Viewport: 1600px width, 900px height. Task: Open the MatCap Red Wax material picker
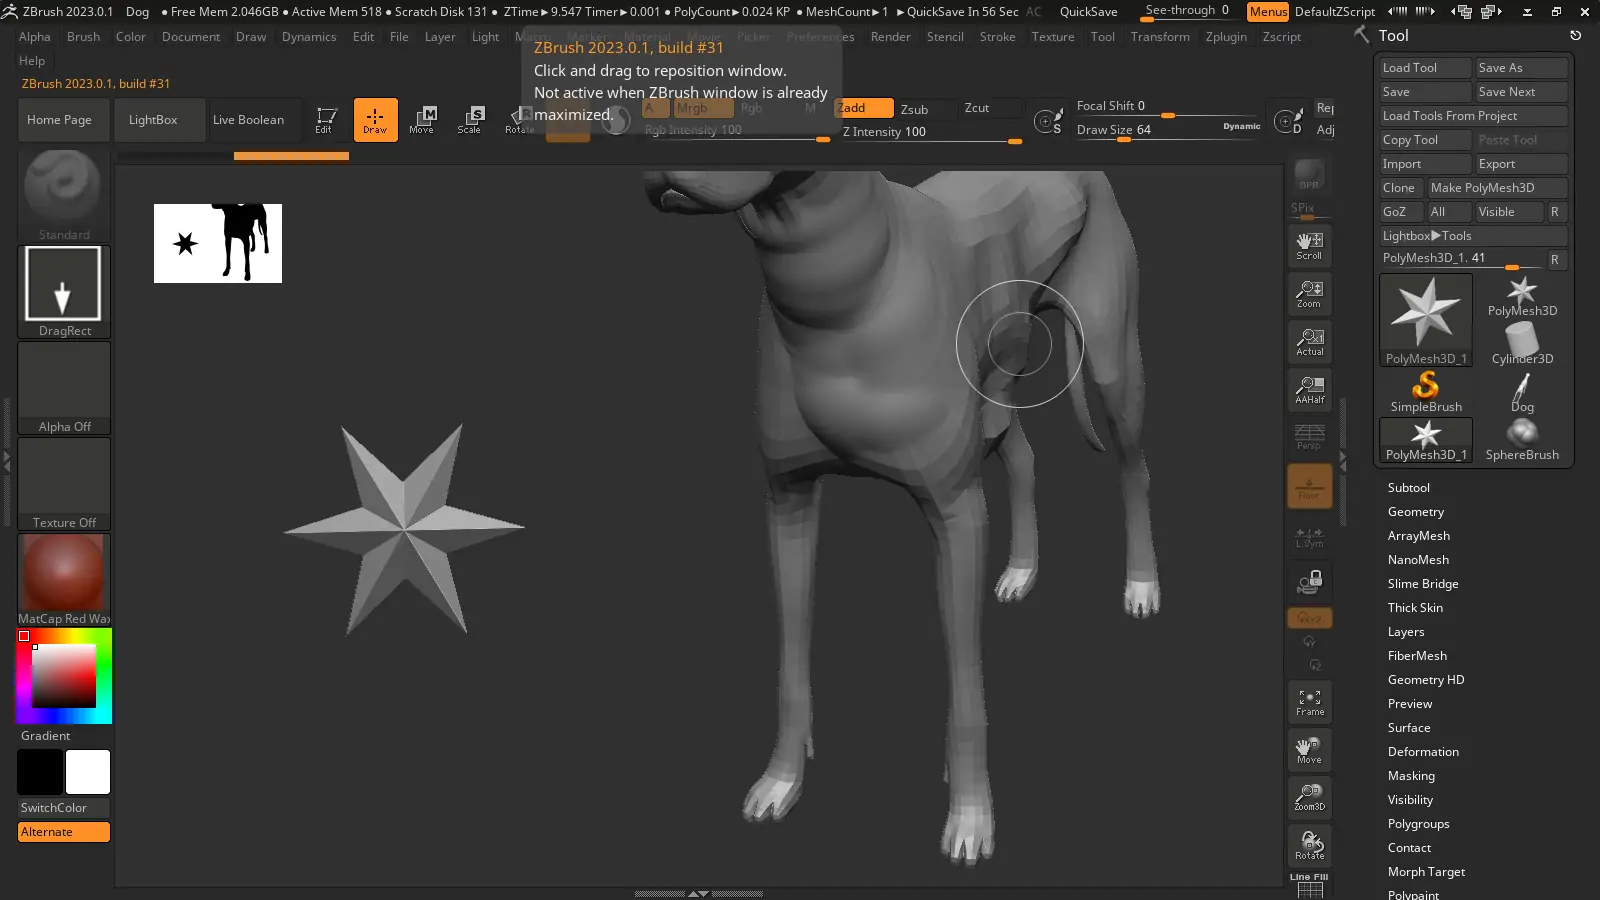coord(64,580)
